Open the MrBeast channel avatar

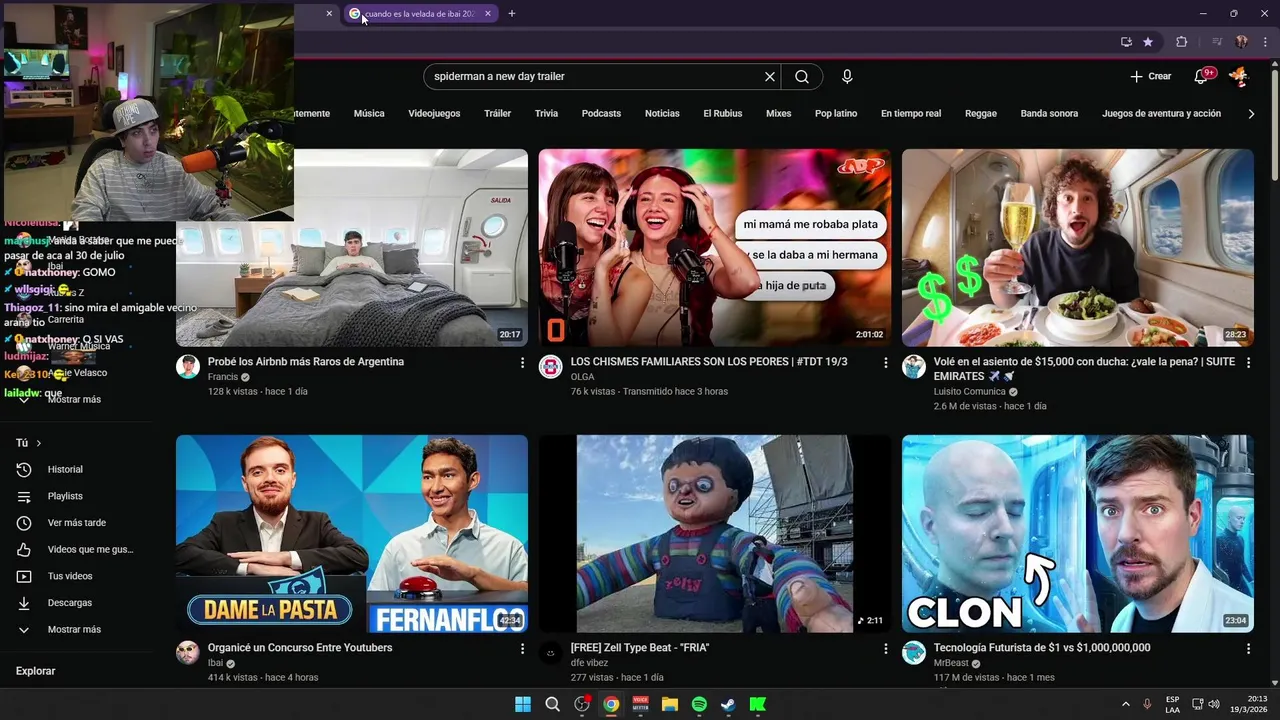coord(914,652)
